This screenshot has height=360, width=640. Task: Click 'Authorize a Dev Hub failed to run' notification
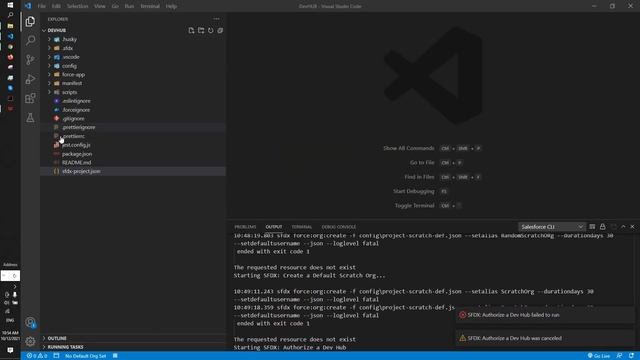(x=545, y=315)
